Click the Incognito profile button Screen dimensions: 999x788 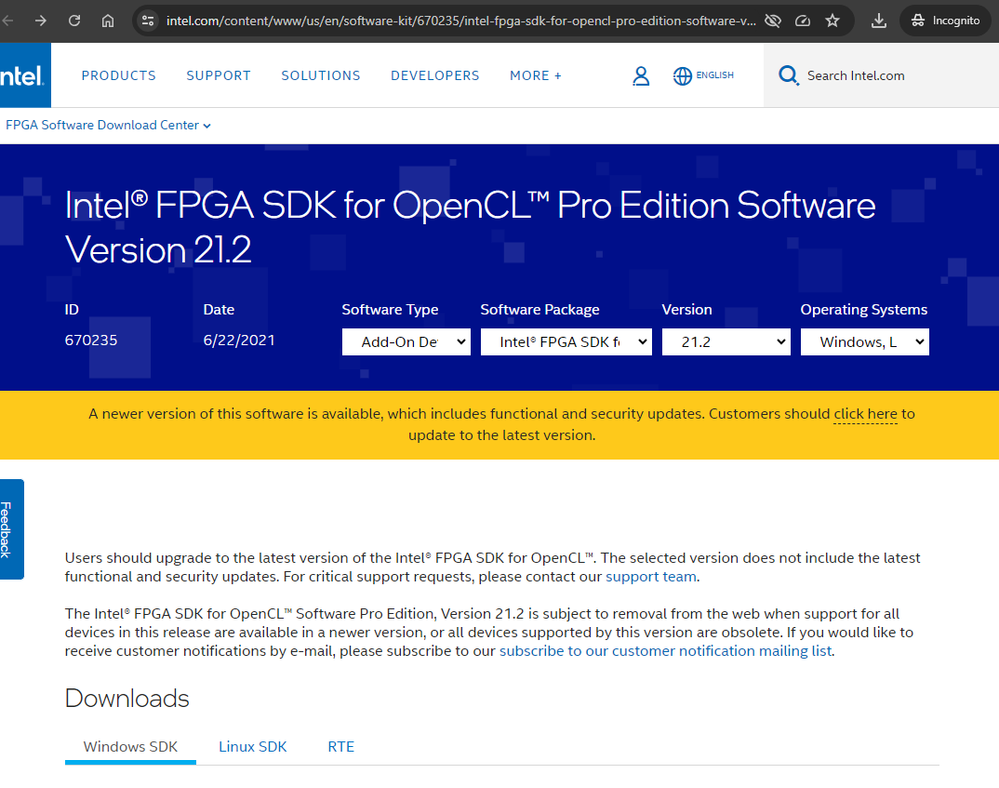(945, 21)
